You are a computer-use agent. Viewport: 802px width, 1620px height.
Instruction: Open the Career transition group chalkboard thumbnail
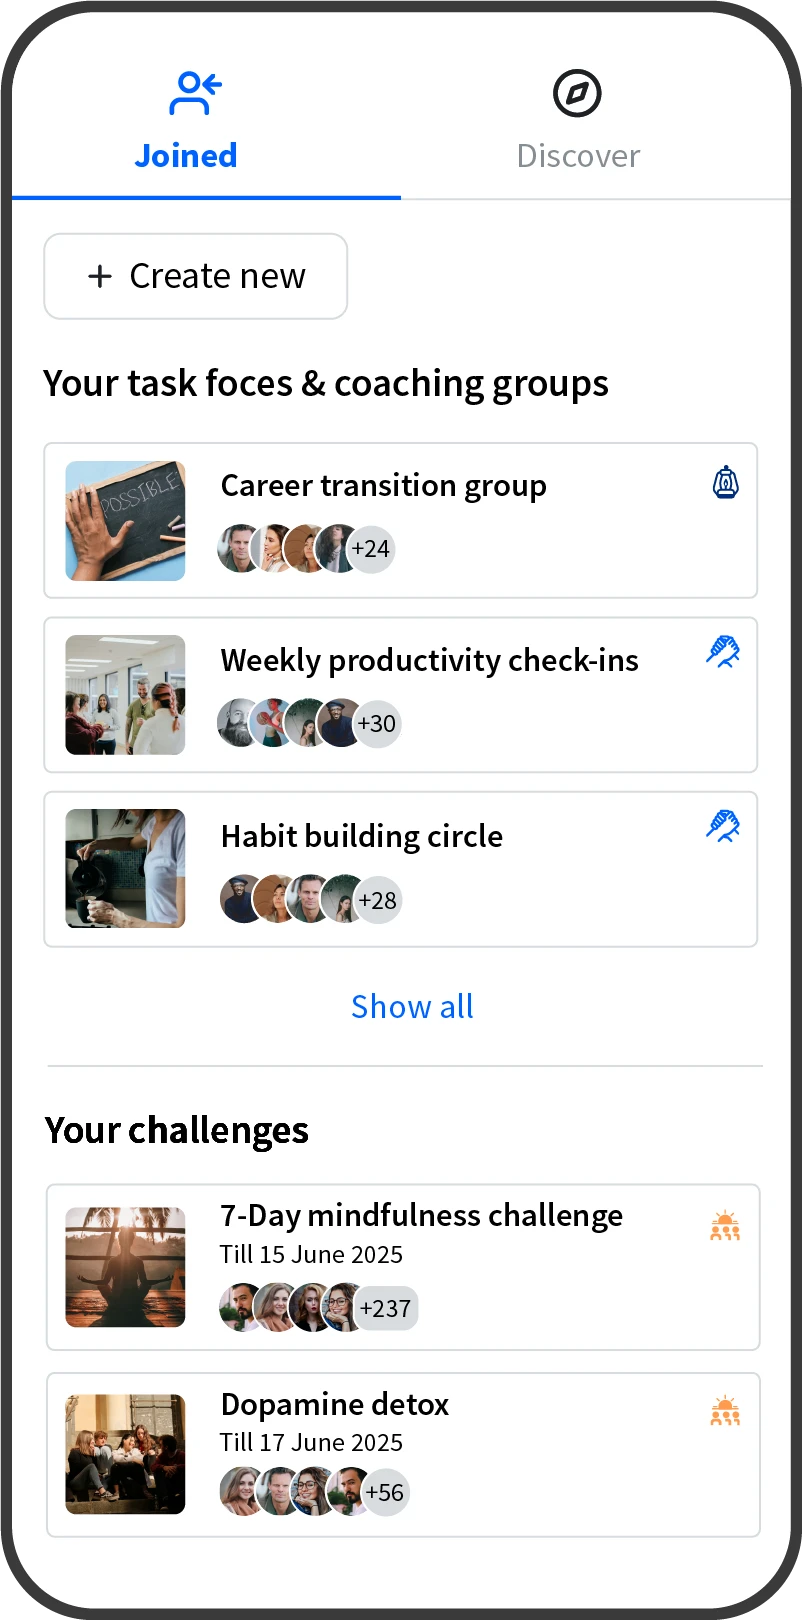coord(125,521)
